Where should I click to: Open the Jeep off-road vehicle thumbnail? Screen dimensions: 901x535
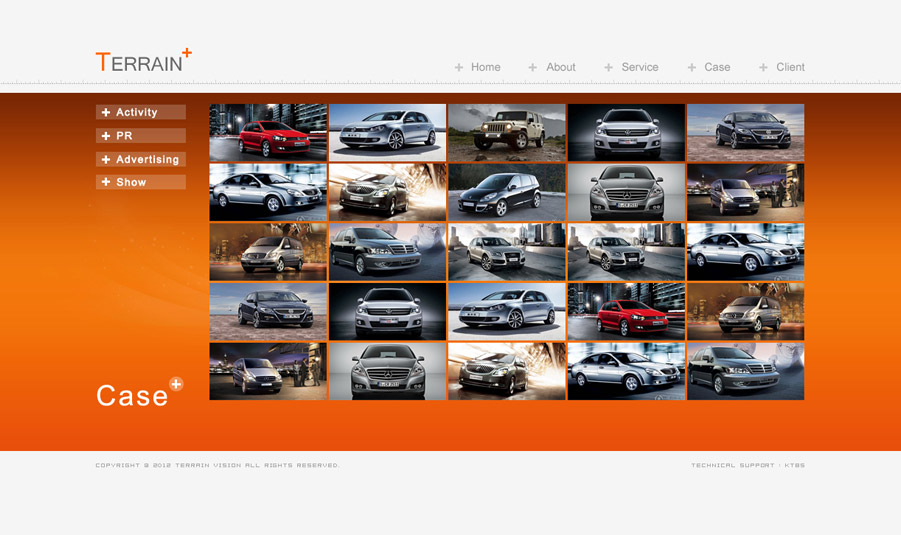(506, 132)
